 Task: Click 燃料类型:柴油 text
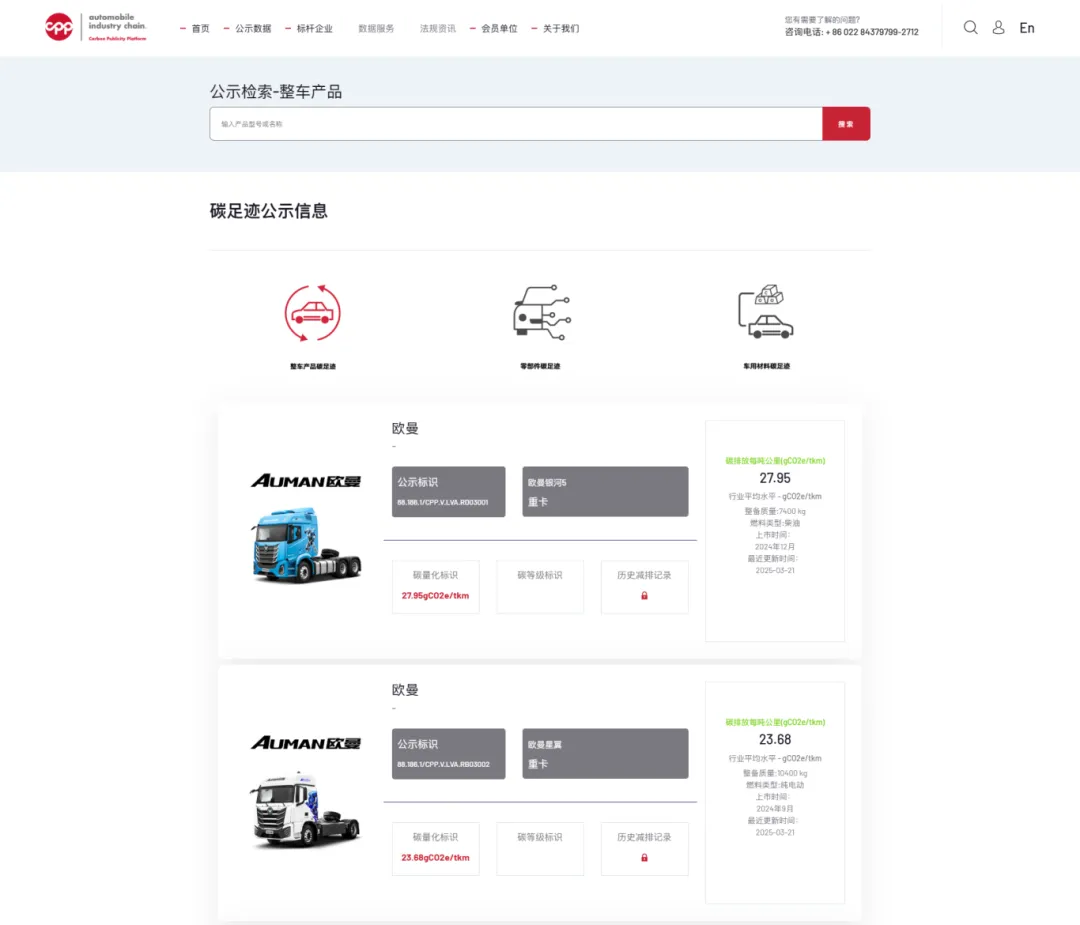(775, 523)
